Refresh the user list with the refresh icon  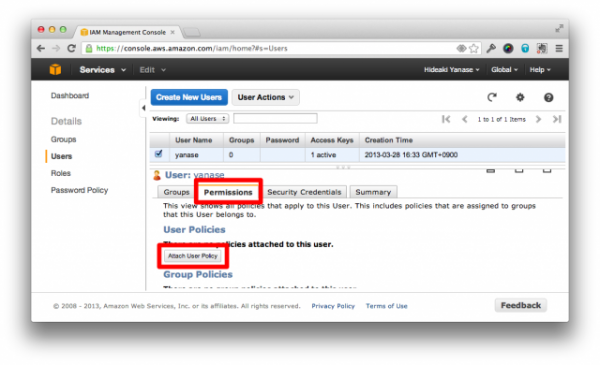coord(492,97)
